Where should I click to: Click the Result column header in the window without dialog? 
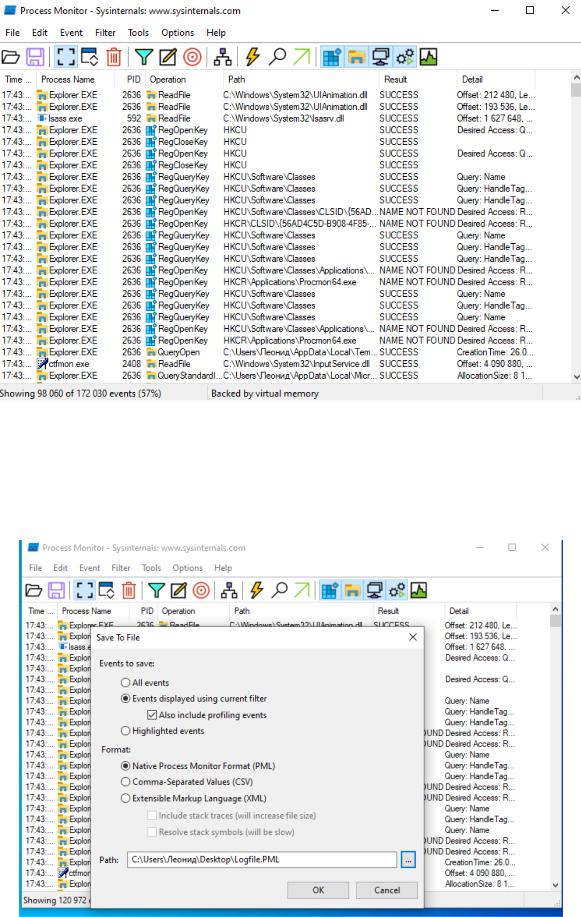click(x=417, y=80)
